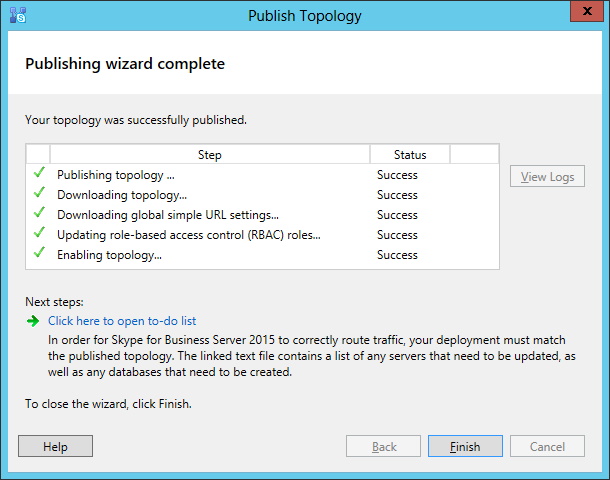Click the Topology Builder app icon in title bar

pyautogui.click(x=18, y=15)
